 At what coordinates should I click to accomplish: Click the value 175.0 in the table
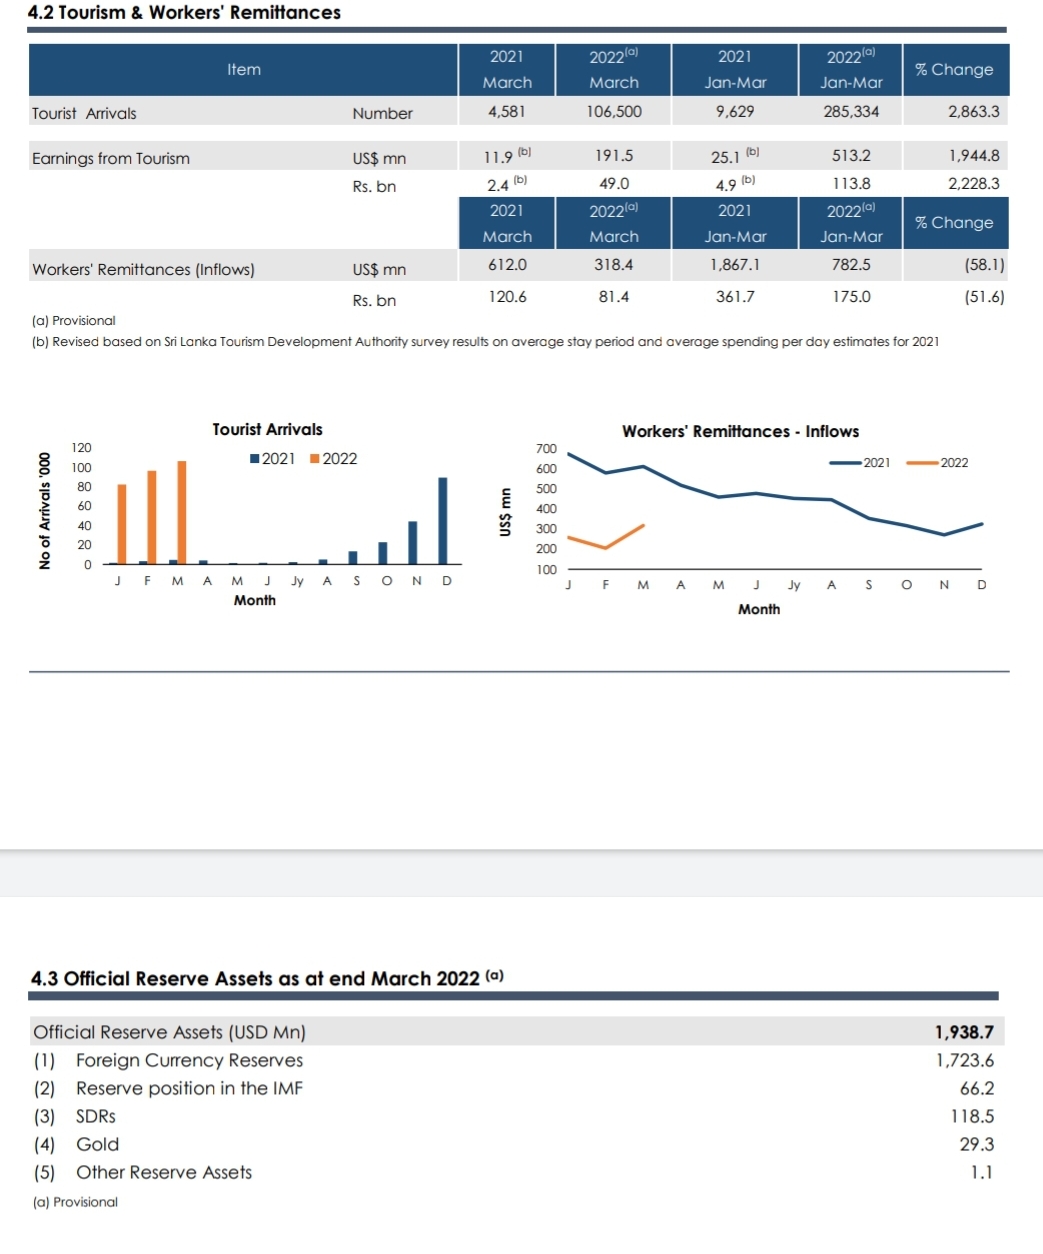coord(851,296)
